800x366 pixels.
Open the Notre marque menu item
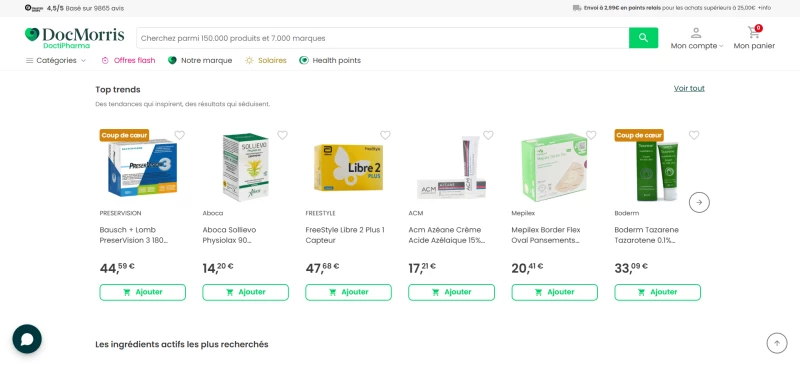[200, 60]
